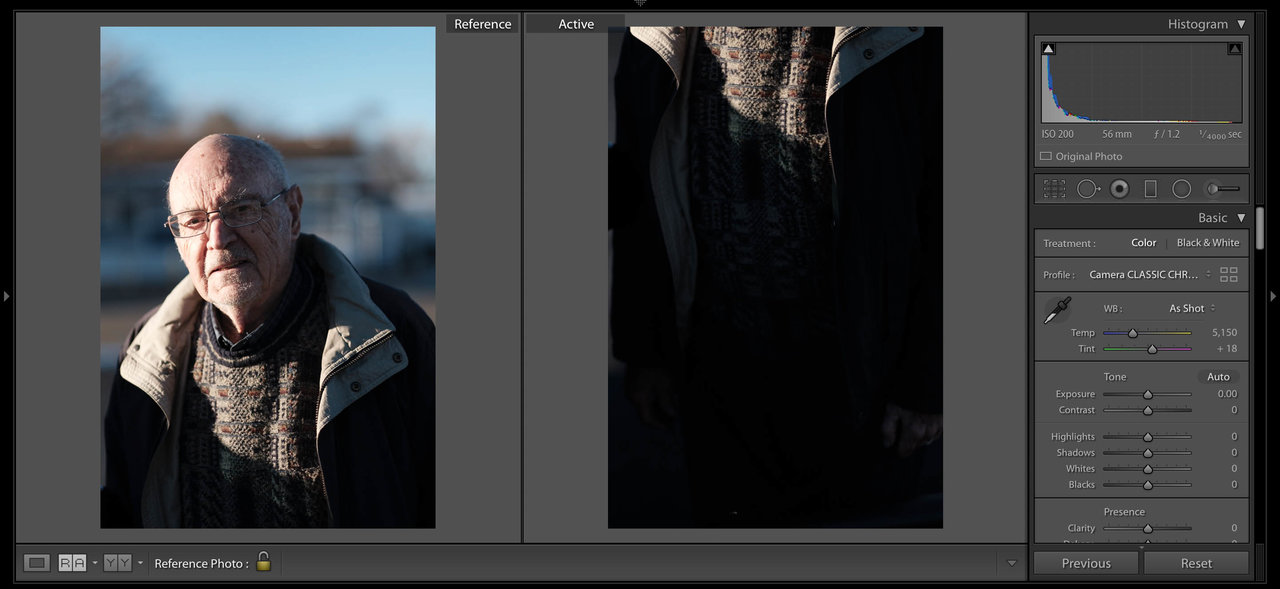Image resolution: width=1280 pixels, height=589 pixels.
Task: Choose the Graduated Filter tool
Action: [1150, 189]
